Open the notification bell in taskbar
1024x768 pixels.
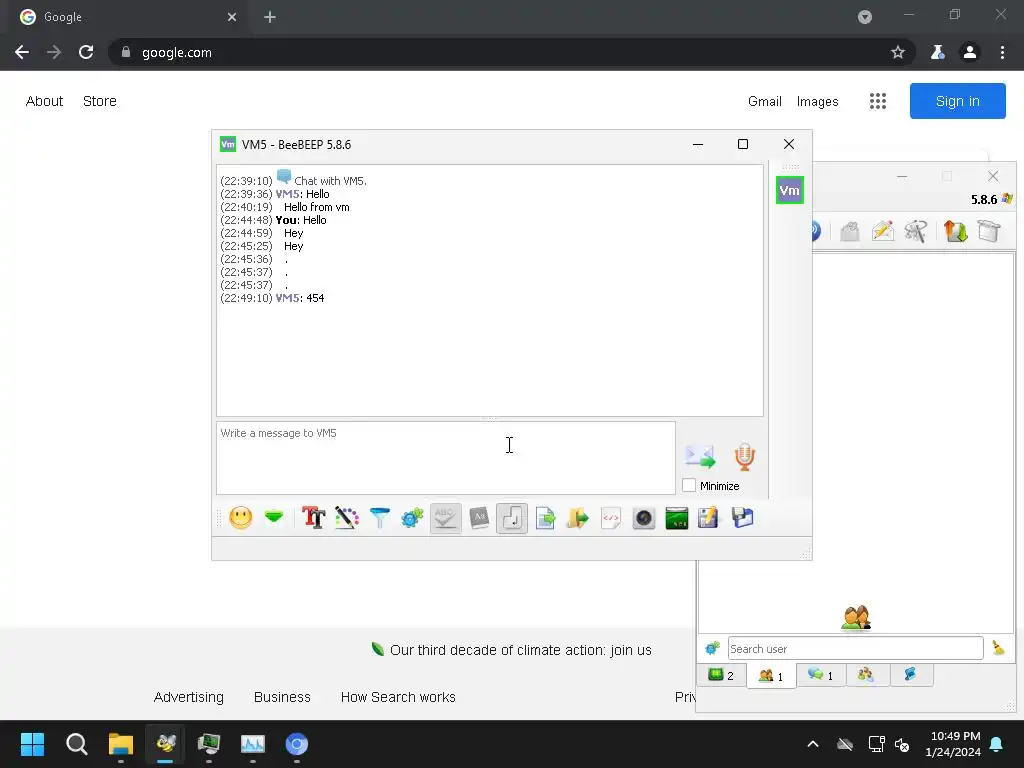coord(997,744)
